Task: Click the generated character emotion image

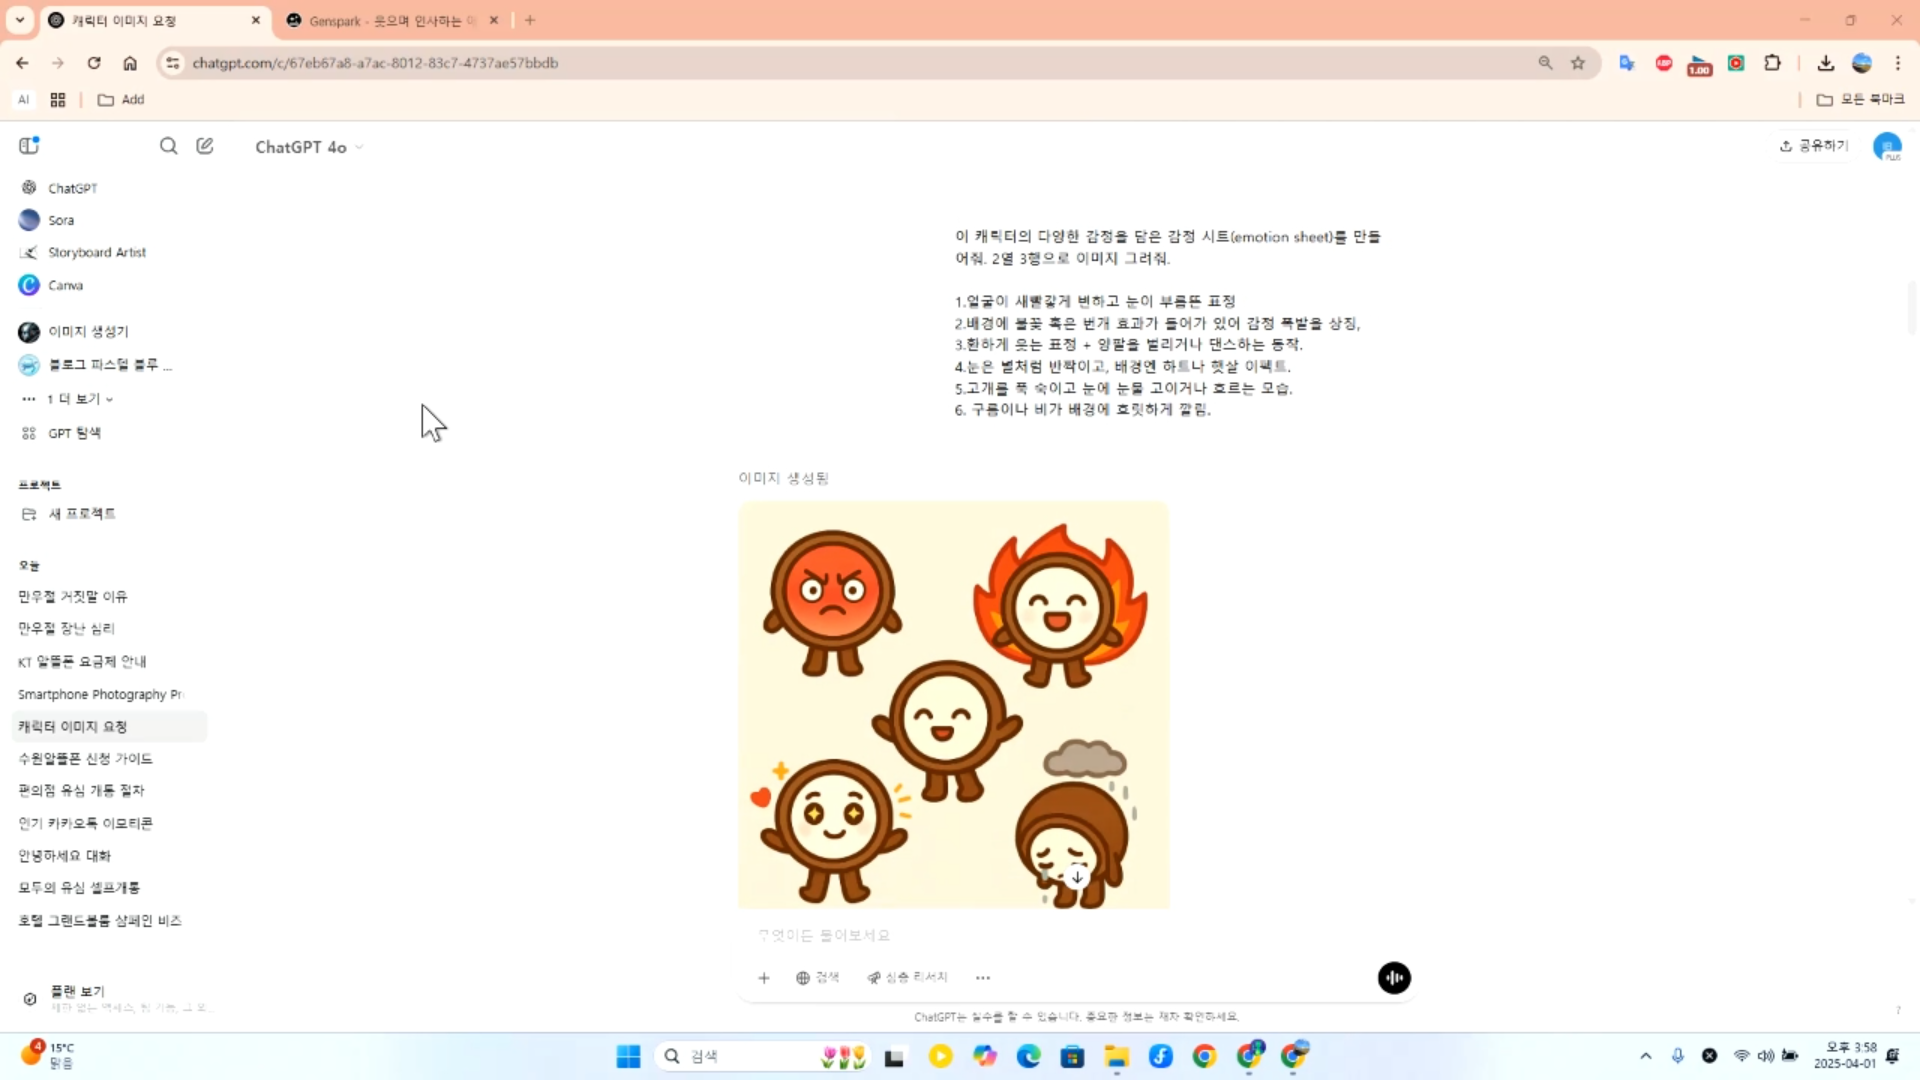Action: coord(953,705)
